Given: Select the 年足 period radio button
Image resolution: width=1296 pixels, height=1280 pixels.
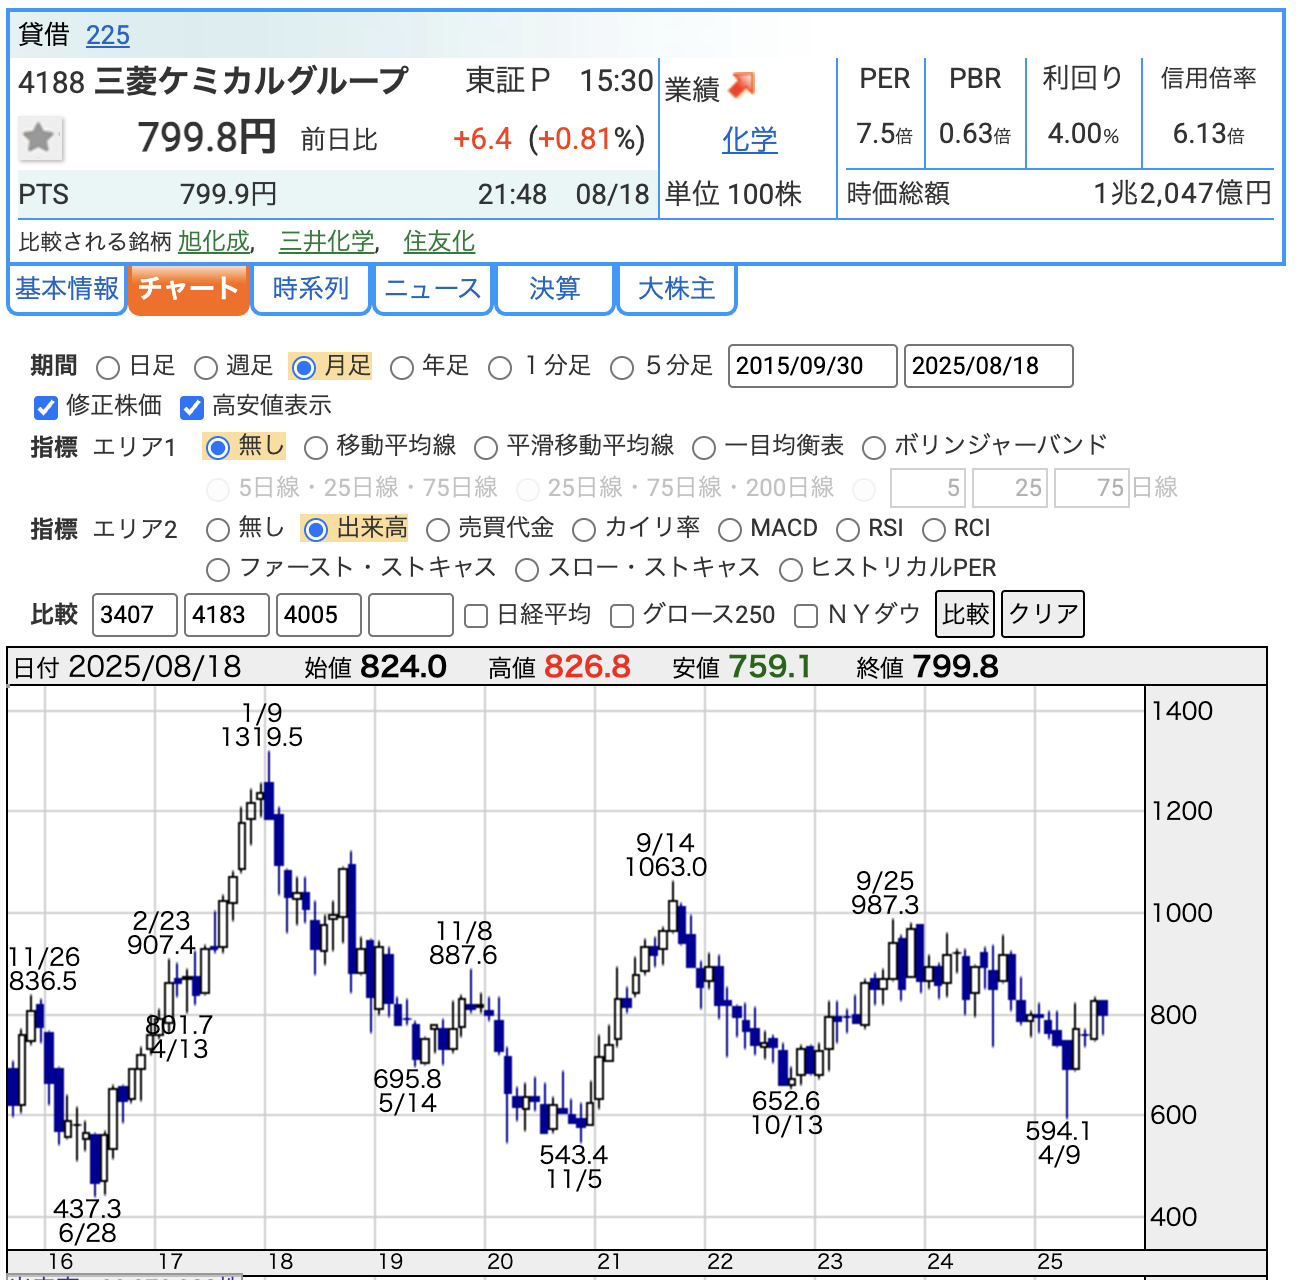Looking at the screenshot, I should click(x=402, y=368).
